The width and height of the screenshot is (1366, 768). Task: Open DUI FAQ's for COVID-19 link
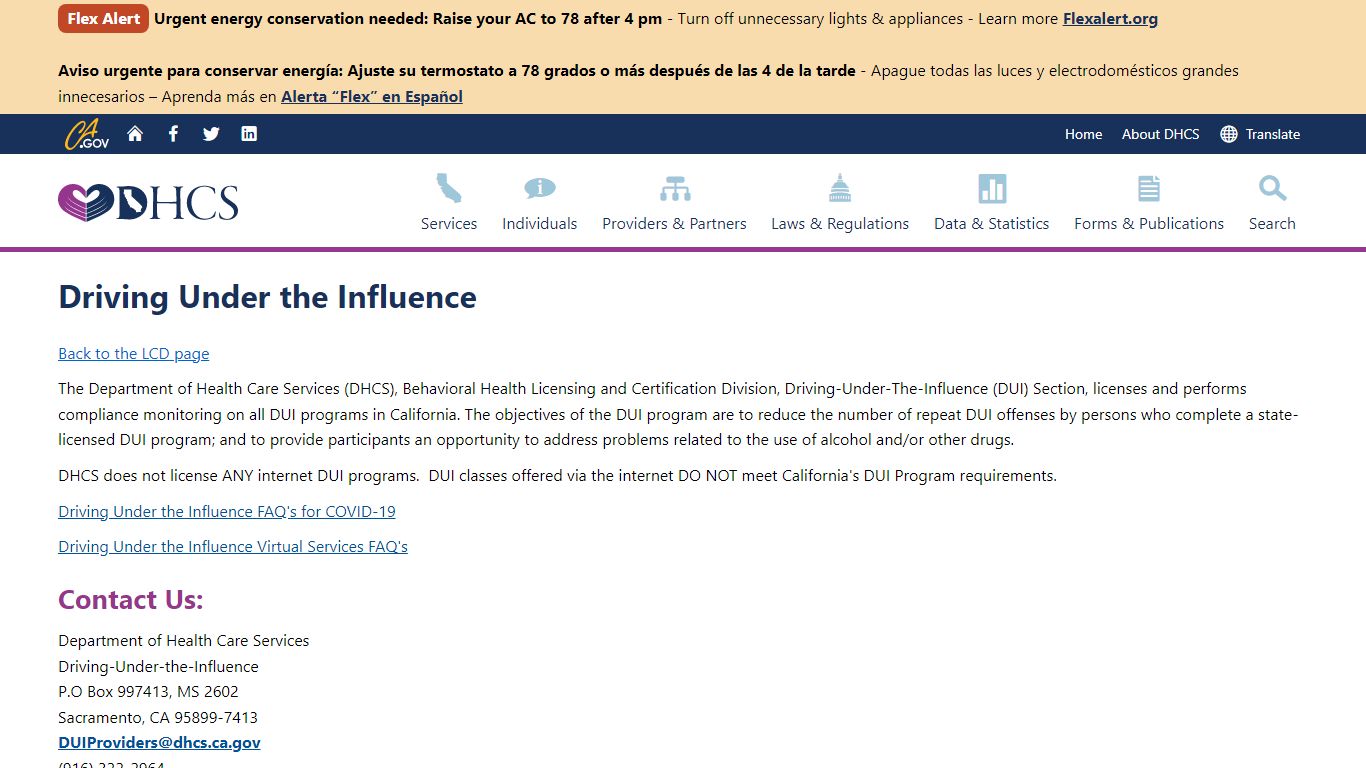227,512
